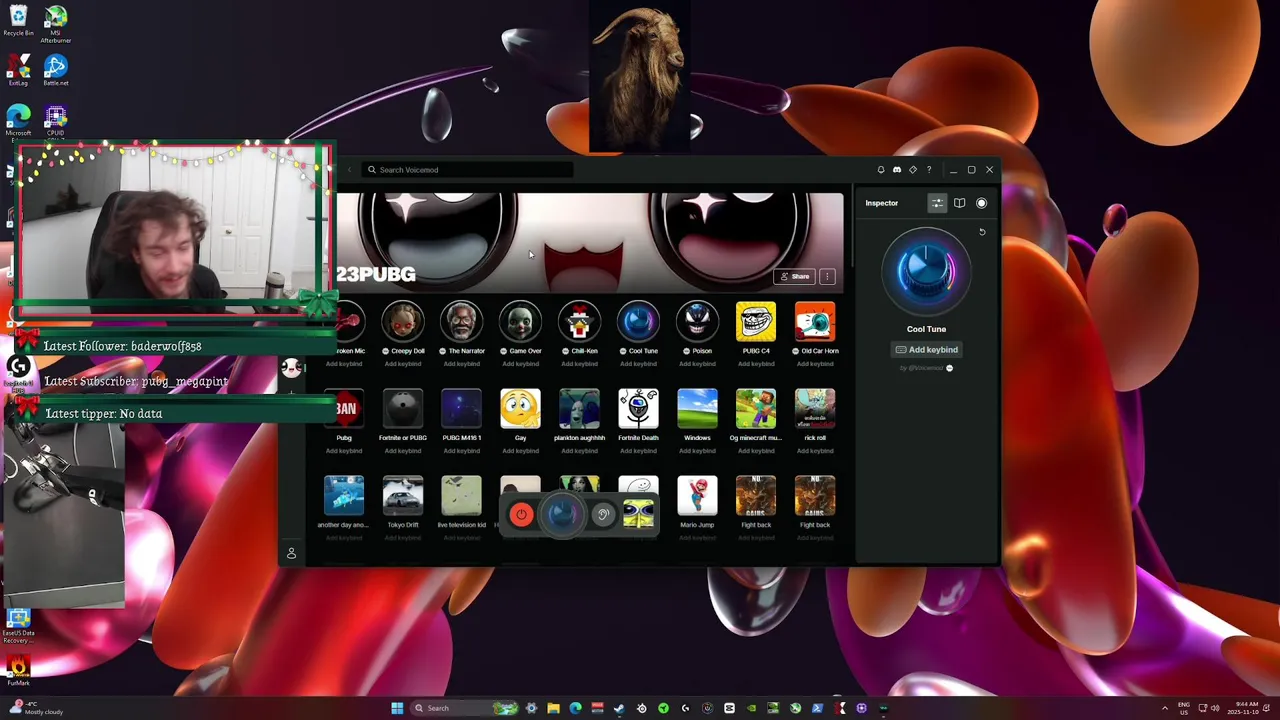Open File Explorer from taskbar
Viewport: 1280px width, 720px height.
click(x=553, y=708)
